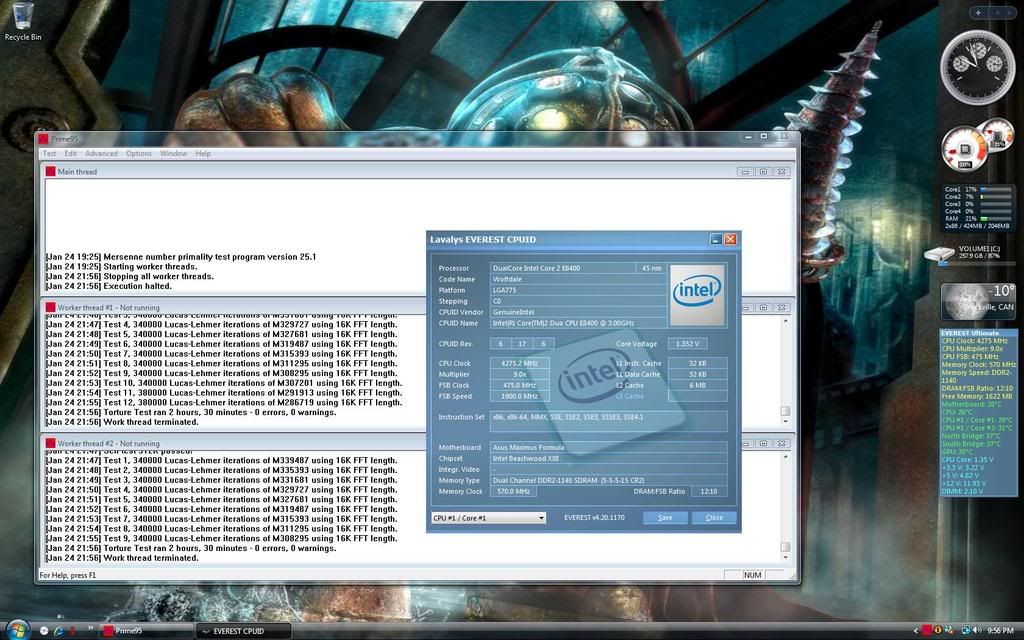Open the Test menu in Prime95
The image size is (1024, 640).
click(50, 153)
